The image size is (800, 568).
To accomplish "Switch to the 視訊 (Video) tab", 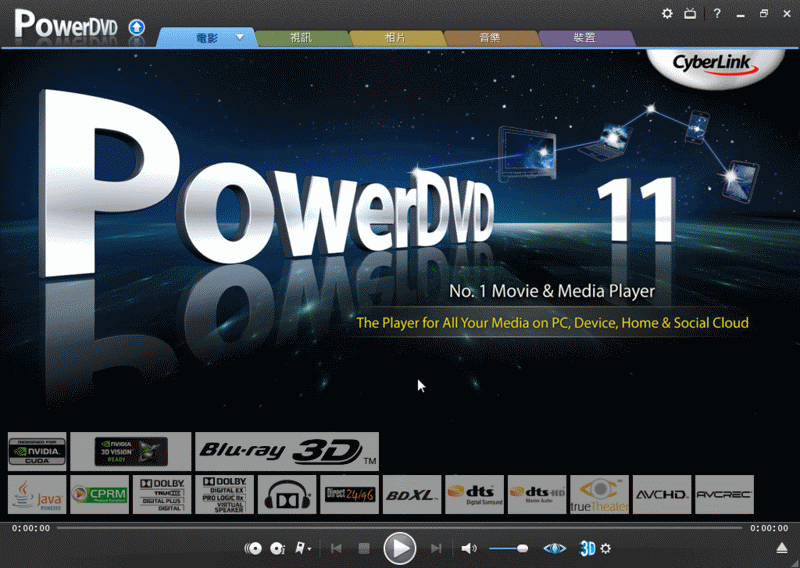I will point(301,38).
